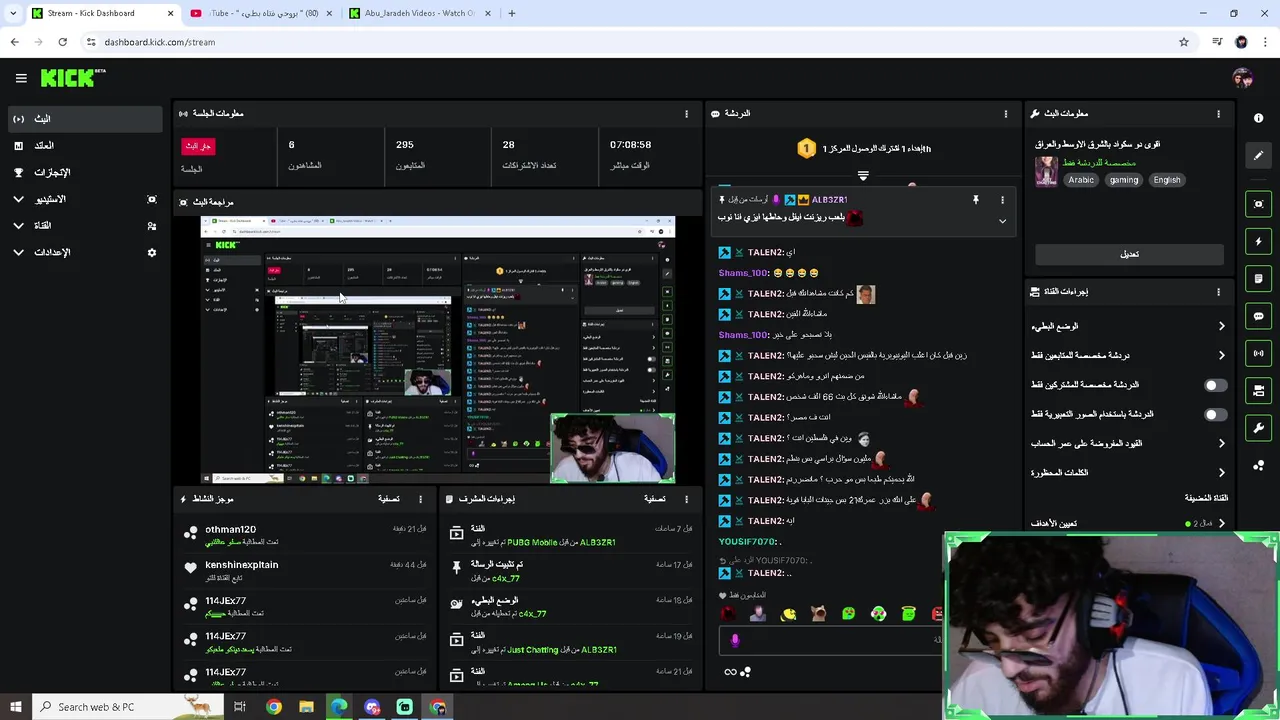Open Windows Start menu
This screenshot has height=720, width=1280.
click(x=15, y=707)
